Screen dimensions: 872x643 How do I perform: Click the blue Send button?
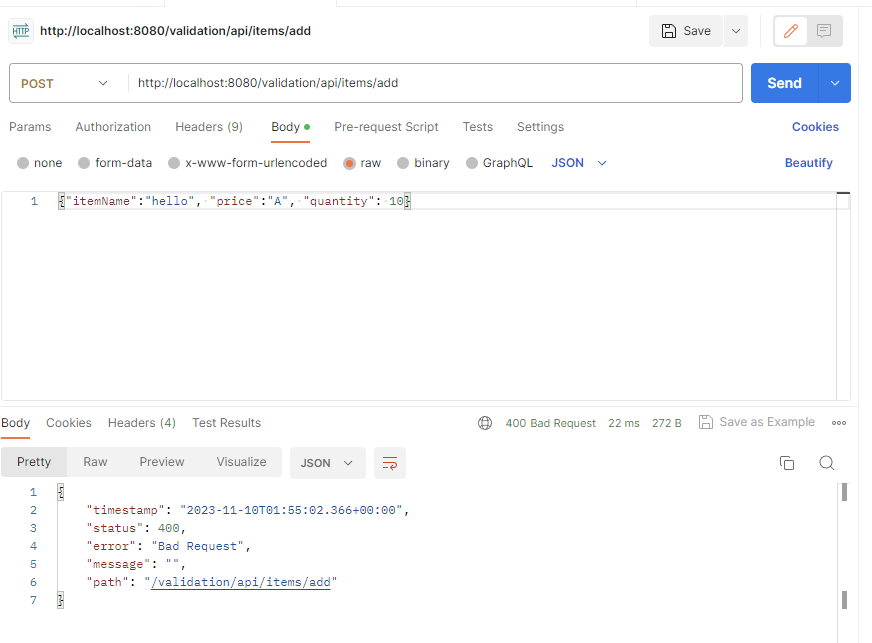point(784,83)
